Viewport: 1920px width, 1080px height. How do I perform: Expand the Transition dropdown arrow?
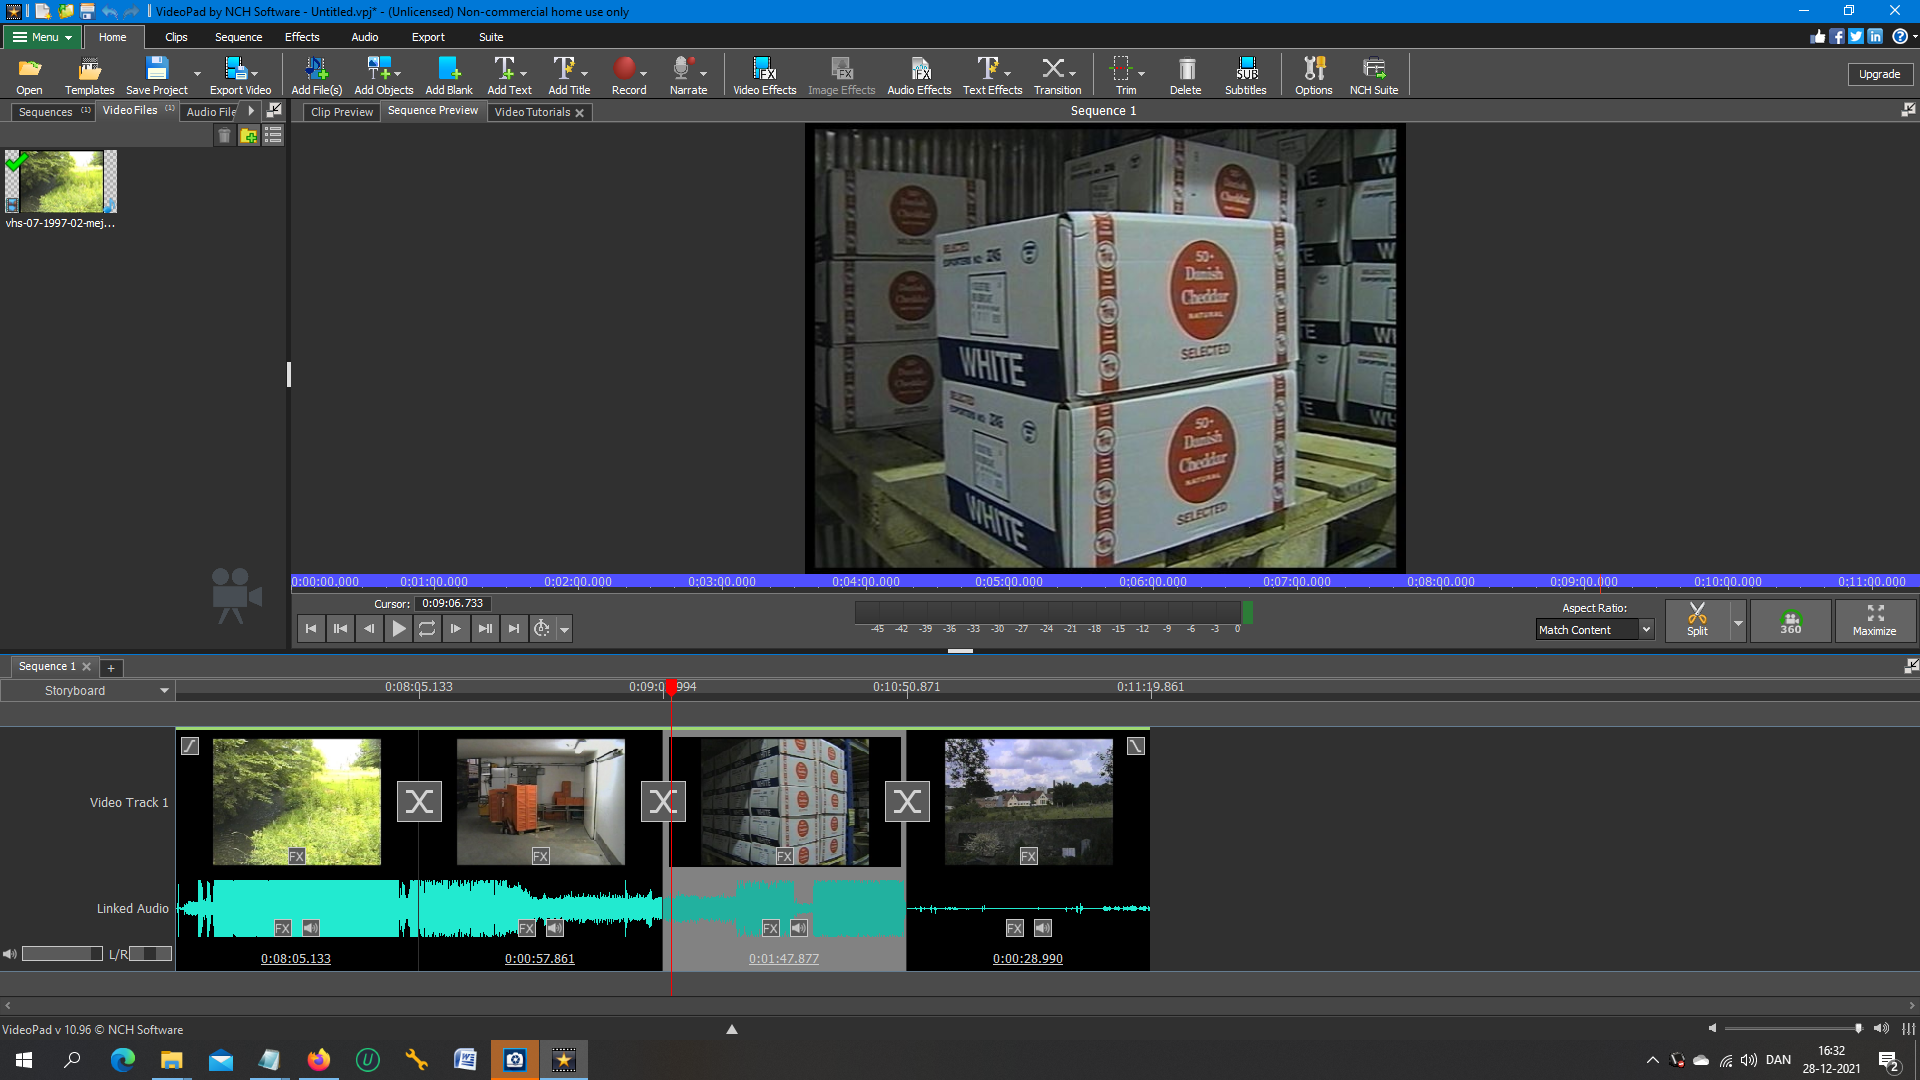1072,73
